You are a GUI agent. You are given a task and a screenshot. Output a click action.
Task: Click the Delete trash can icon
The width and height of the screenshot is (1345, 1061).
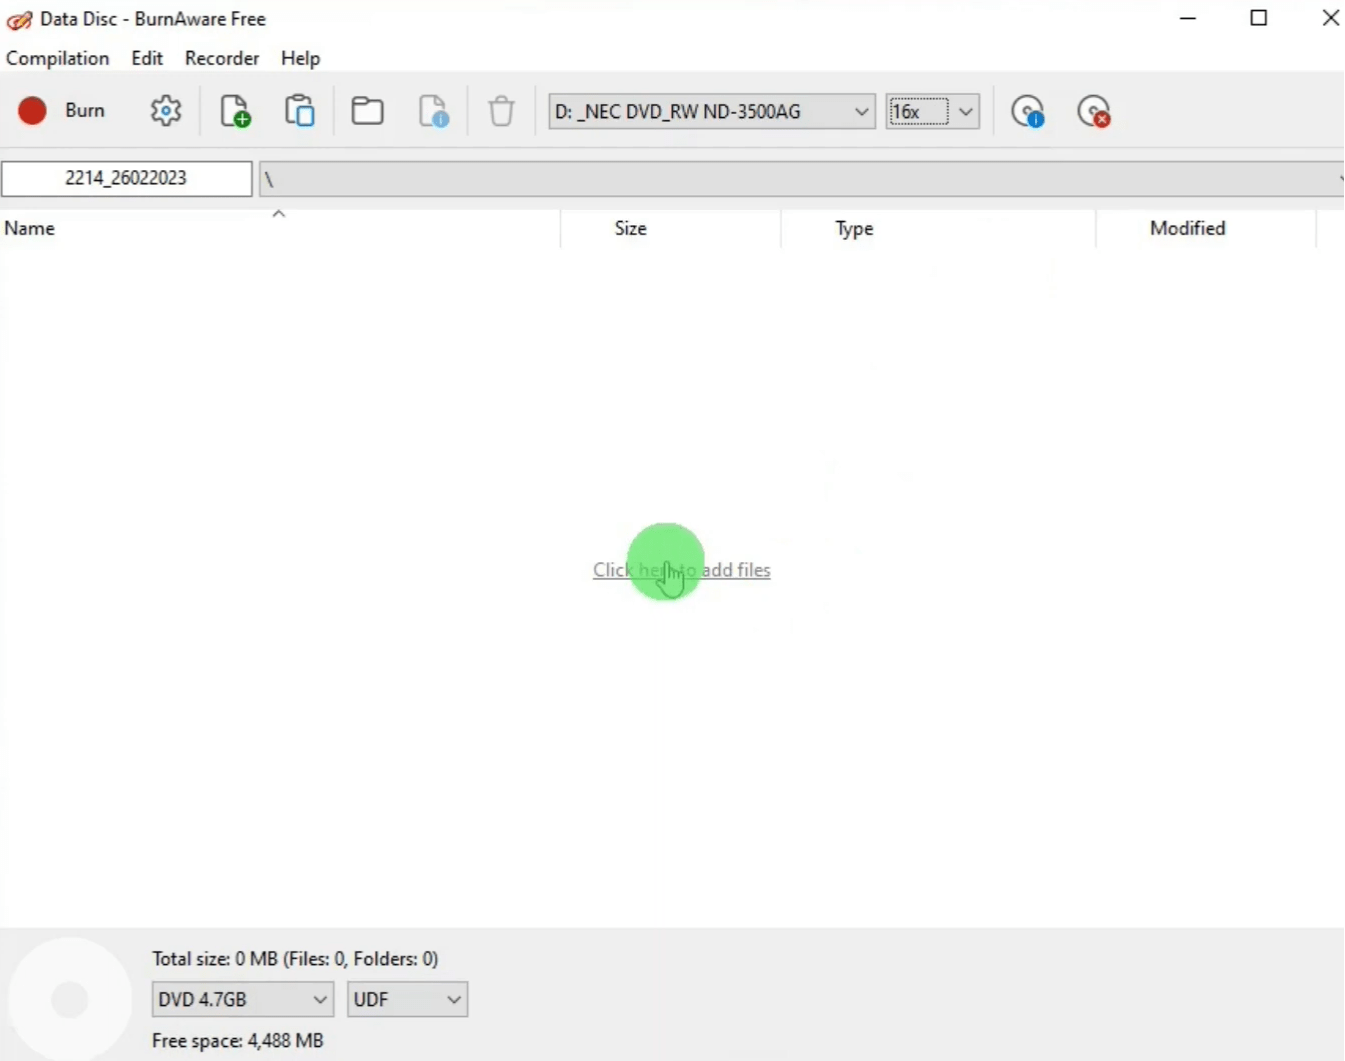(501, 111)
